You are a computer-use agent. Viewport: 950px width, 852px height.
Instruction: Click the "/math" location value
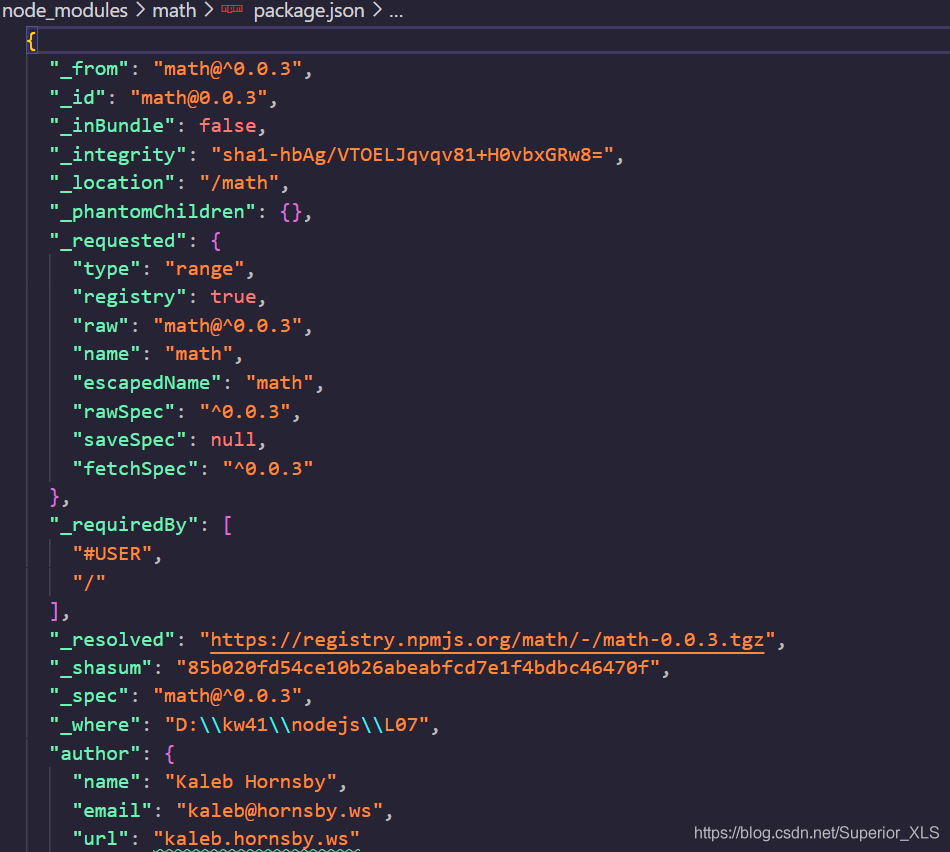tap(239, 183)
